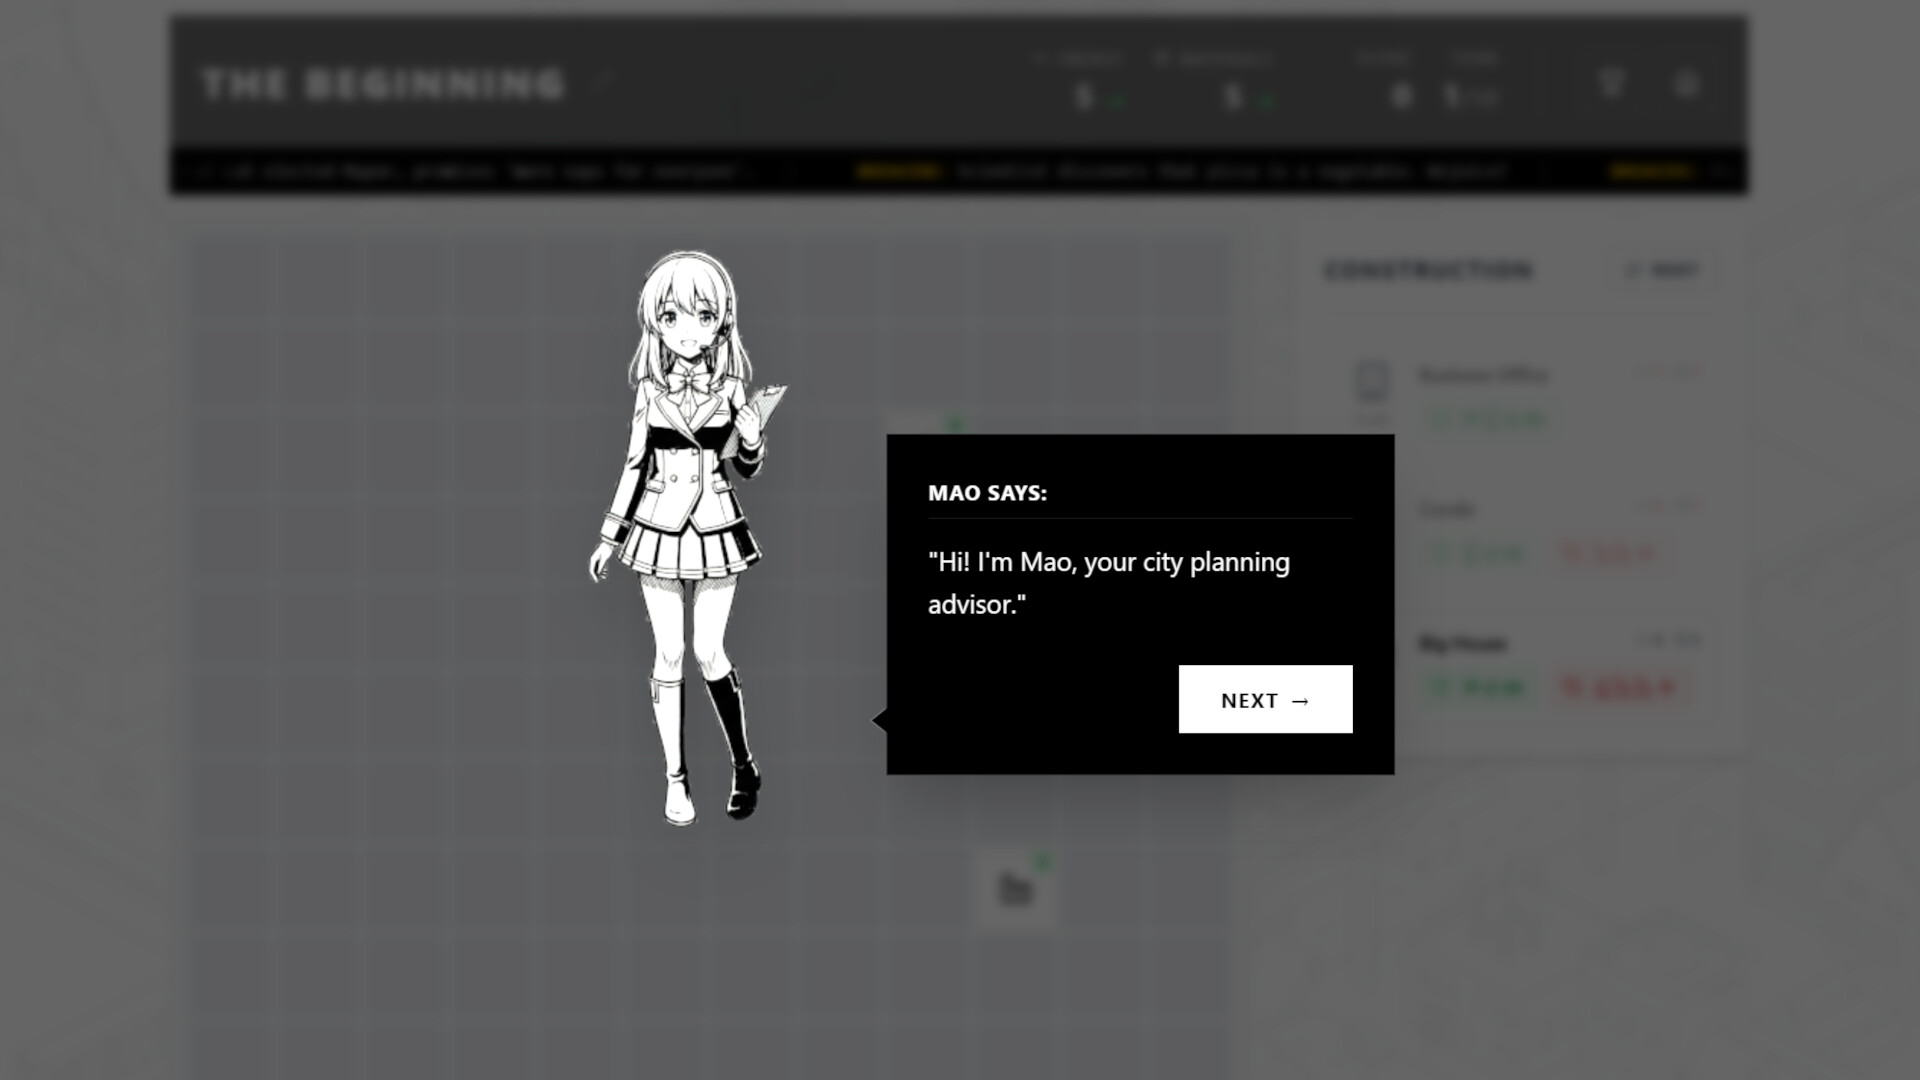Viewport: 1920px width, 1080px height.
Task: Toggle the red price badge on Condo
Action: pyautogui.click(x=1607, y=553)
